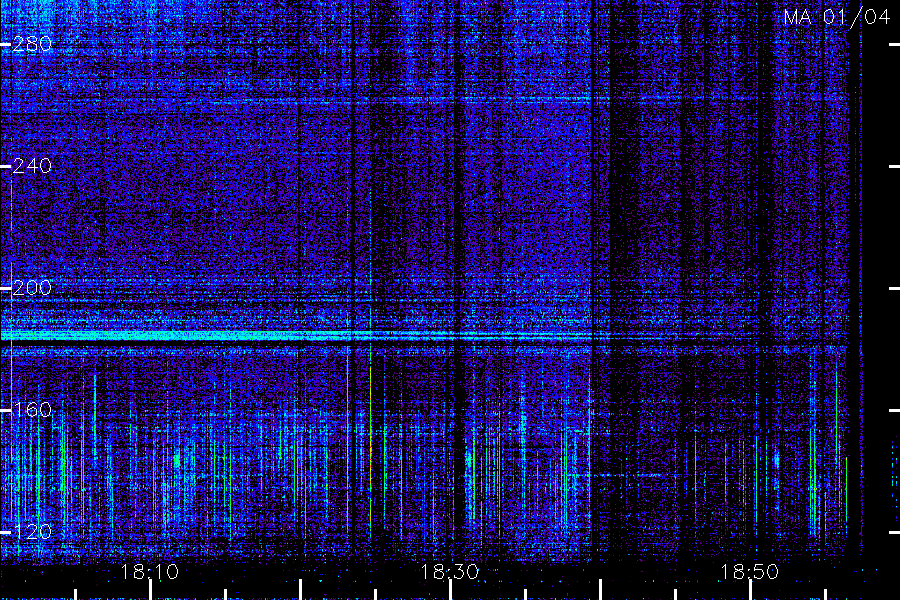The width and height of the screenshot is (900, 600).
Task: Click the 18:10 time axis label
Action: click(149, 572)
